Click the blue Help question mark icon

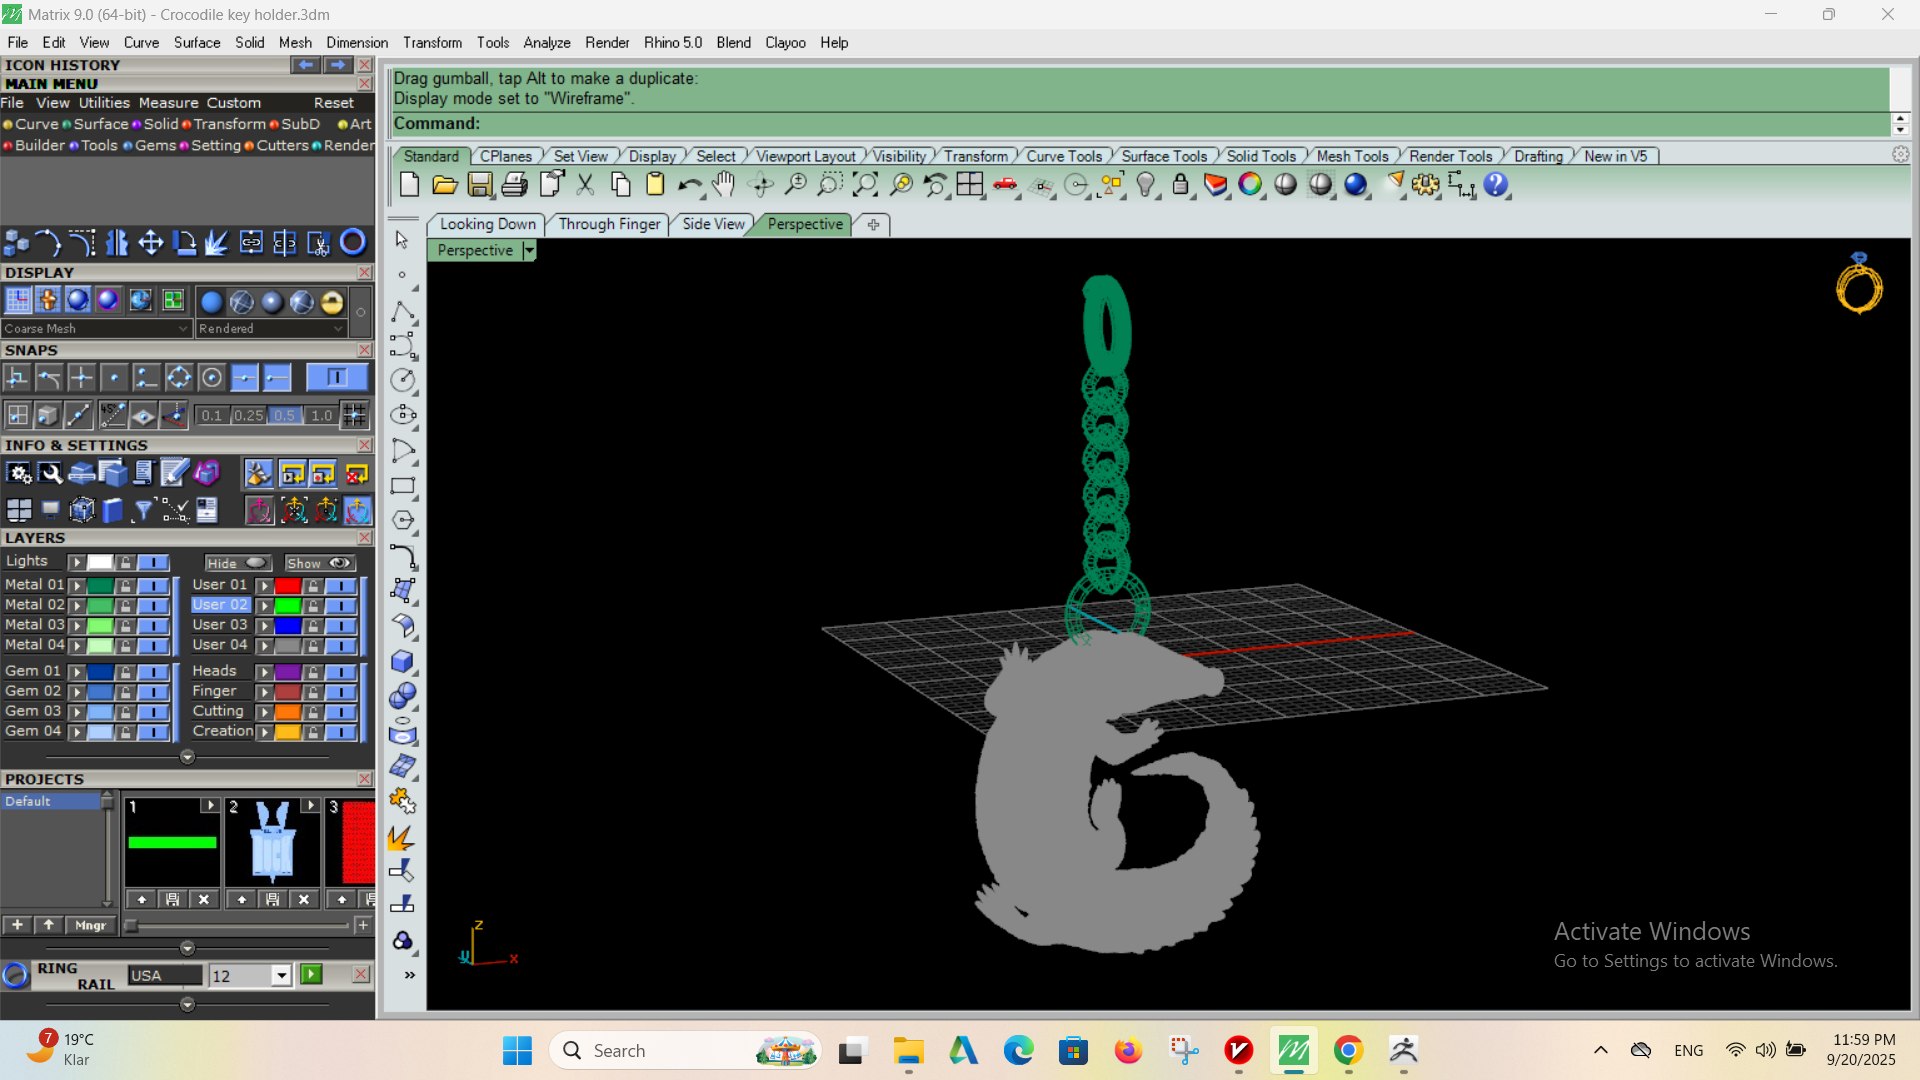click(x=1496, y=185)
